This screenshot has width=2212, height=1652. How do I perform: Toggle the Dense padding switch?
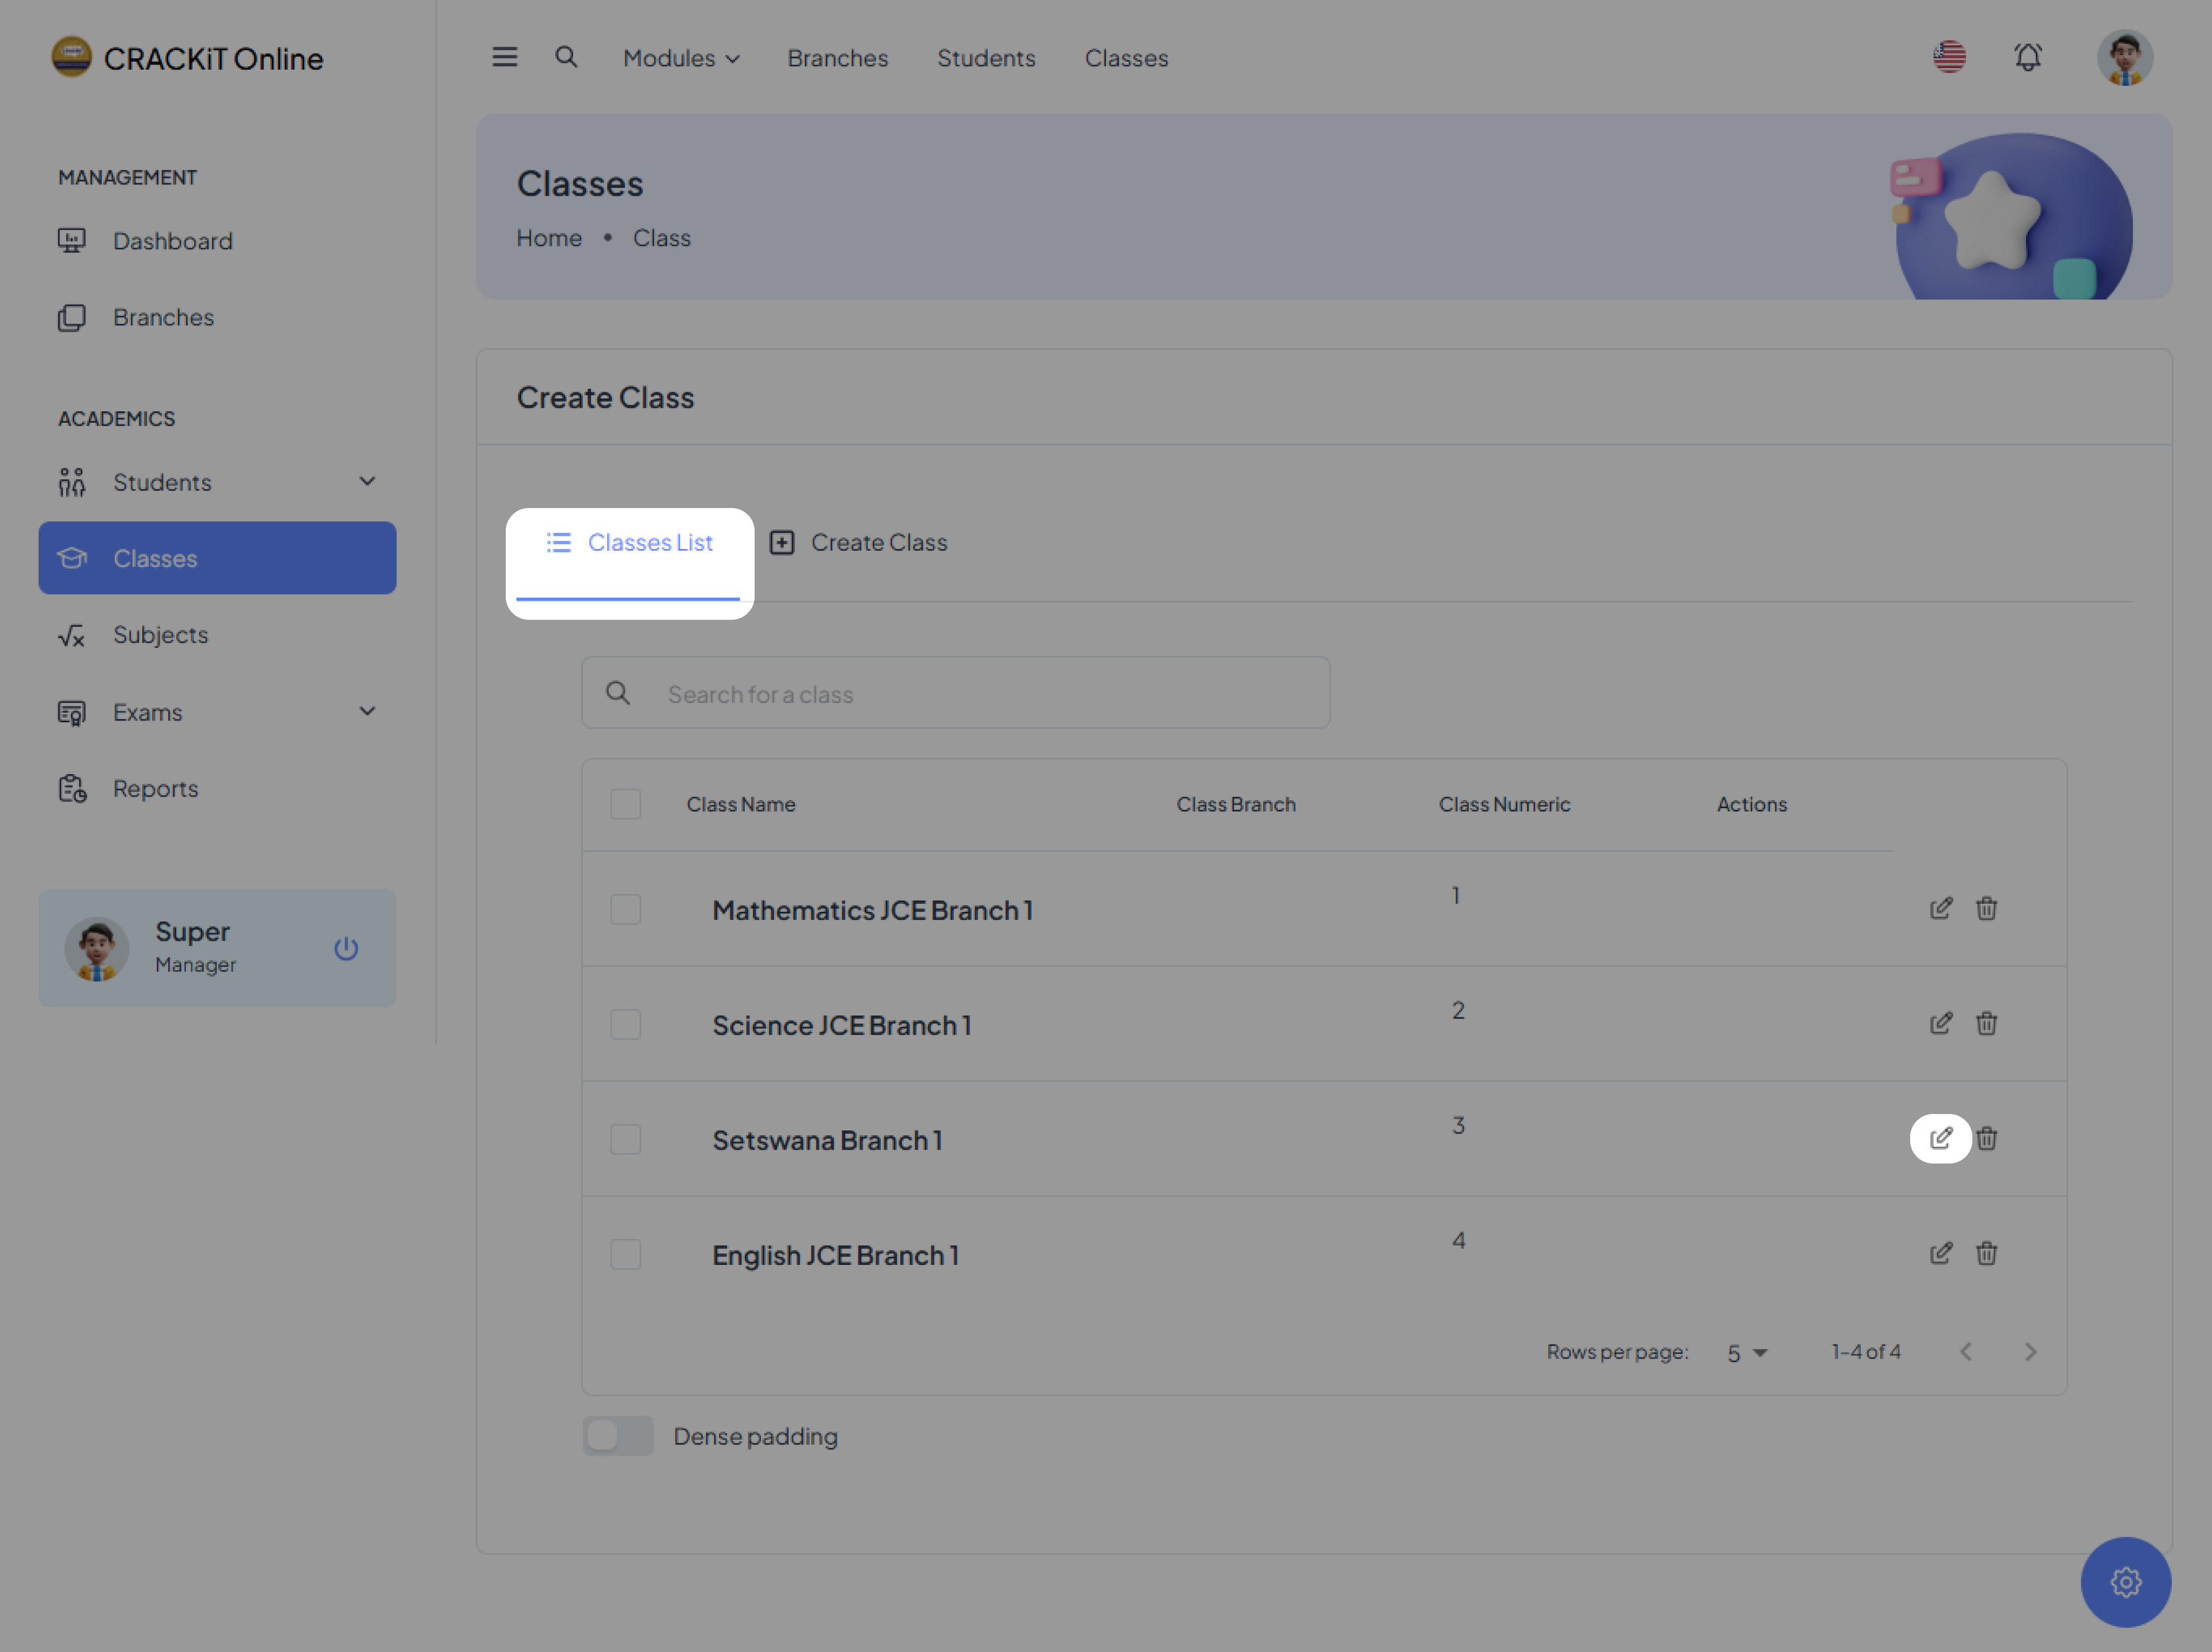click(618, 1436)
